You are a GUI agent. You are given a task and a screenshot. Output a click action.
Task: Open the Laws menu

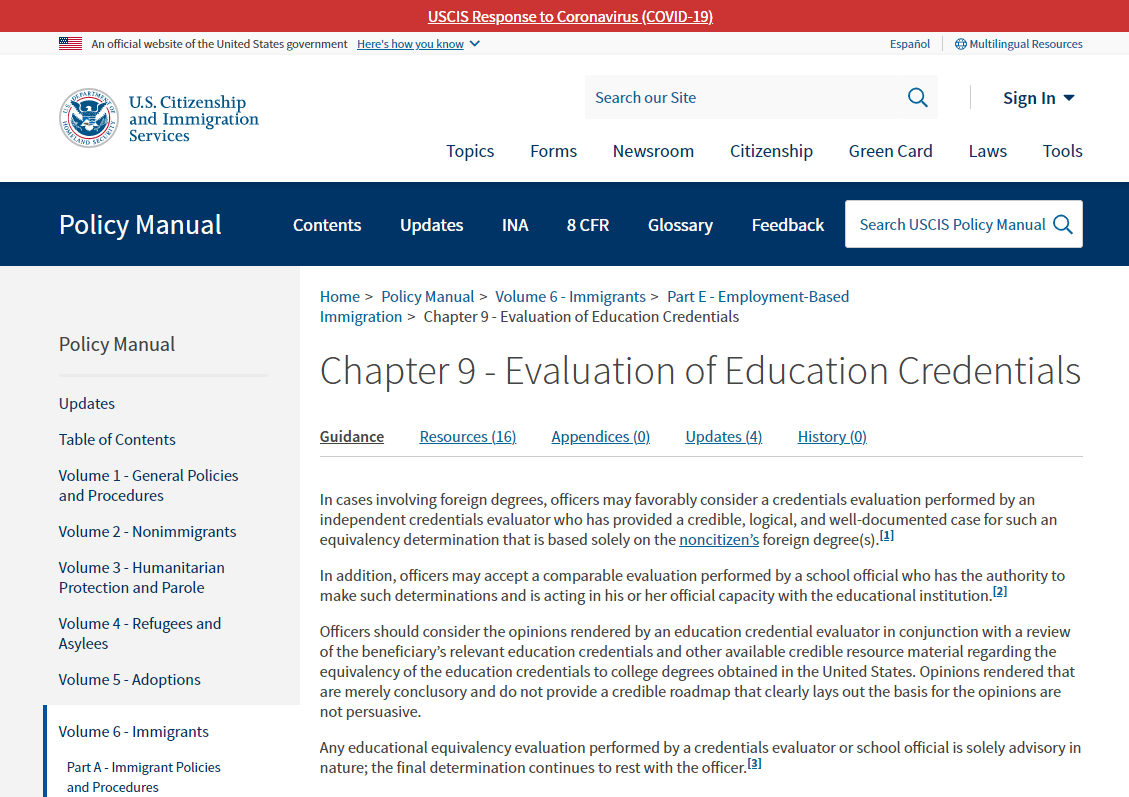(987, 151)
